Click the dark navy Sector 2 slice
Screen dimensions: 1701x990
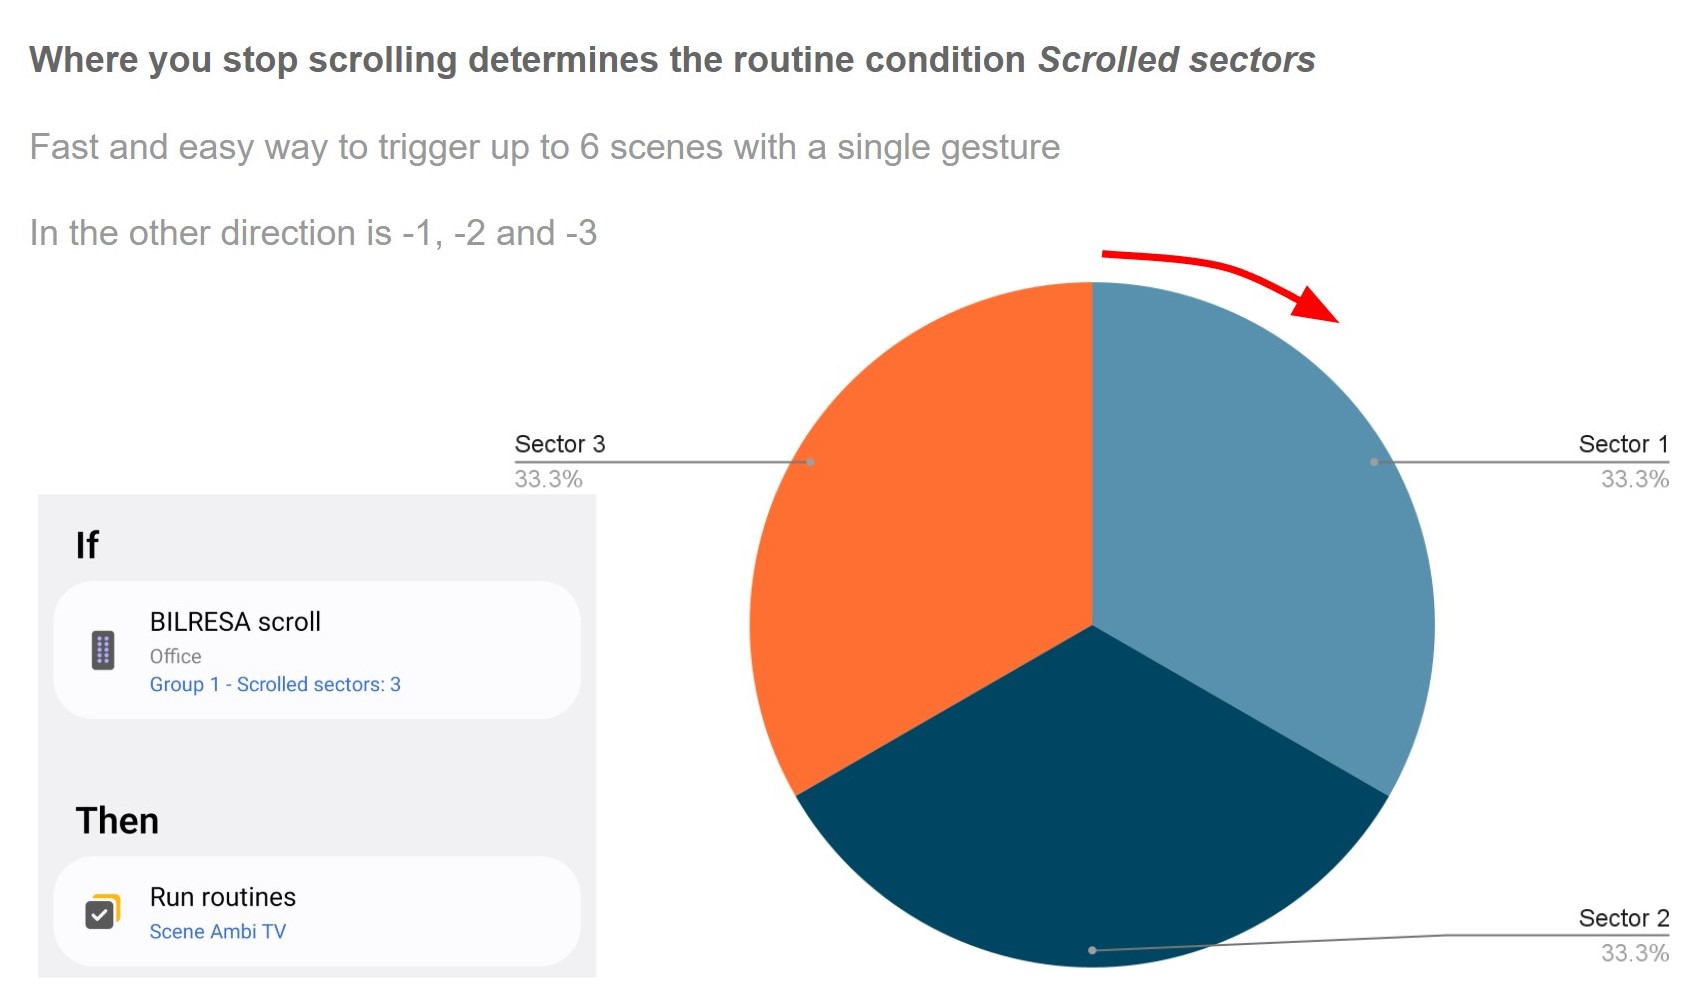1090,820
